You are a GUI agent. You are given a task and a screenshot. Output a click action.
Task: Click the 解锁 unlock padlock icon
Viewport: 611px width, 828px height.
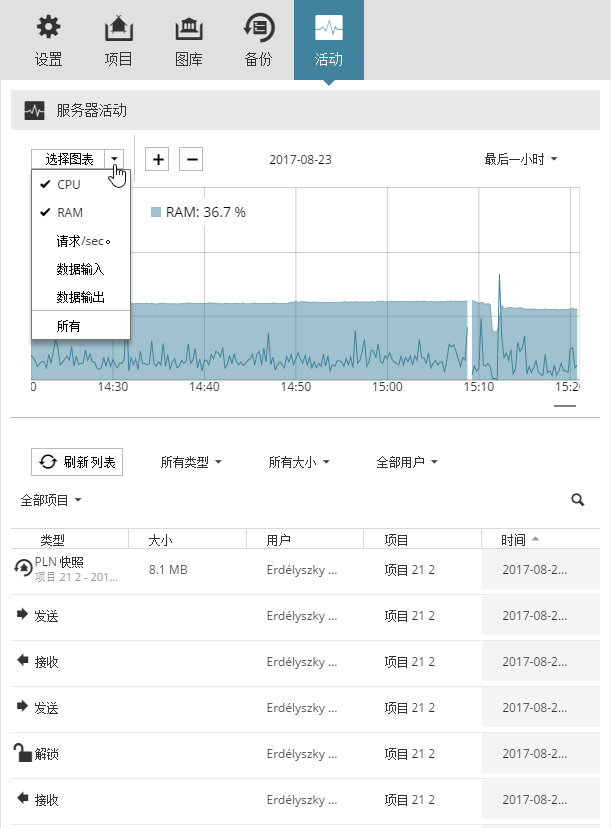click(x=22, y=752)
